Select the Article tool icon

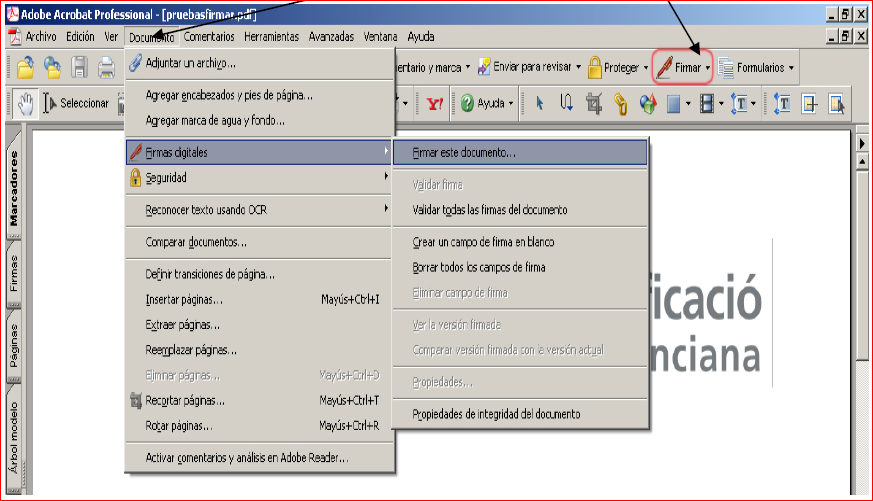coord(566,103)
